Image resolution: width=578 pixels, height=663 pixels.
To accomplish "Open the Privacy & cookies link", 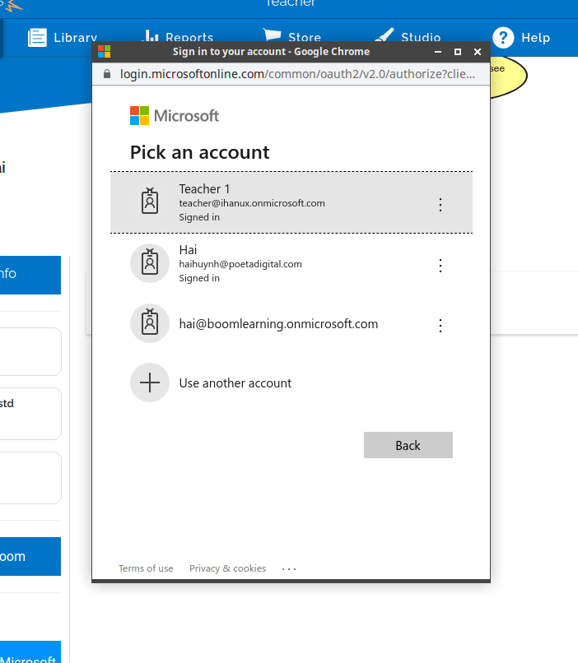I will [227, 568].
